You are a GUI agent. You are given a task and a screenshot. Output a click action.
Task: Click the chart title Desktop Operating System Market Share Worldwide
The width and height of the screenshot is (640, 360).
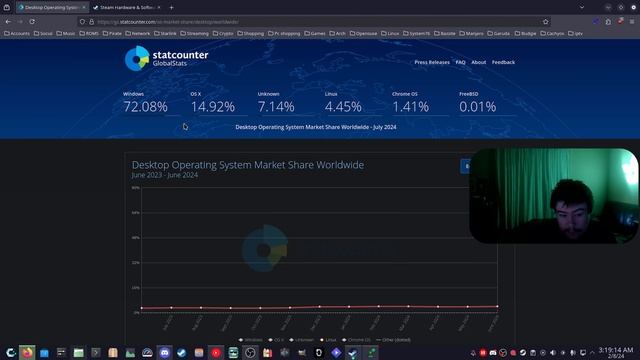(x=248, y=165)
